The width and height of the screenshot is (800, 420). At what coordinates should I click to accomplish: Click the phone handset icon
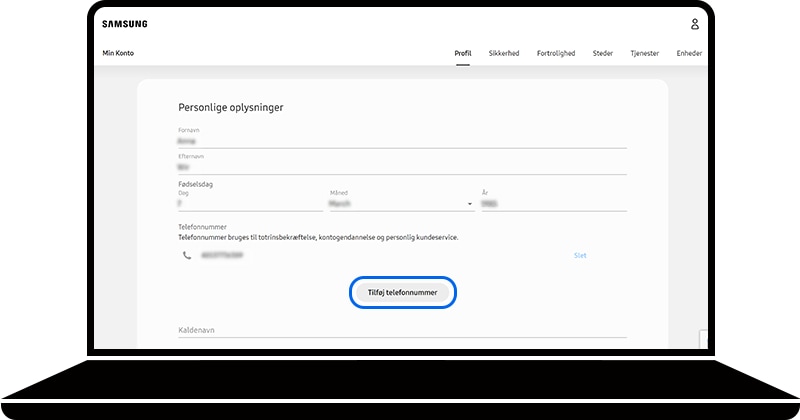click(x=187, y=255)
